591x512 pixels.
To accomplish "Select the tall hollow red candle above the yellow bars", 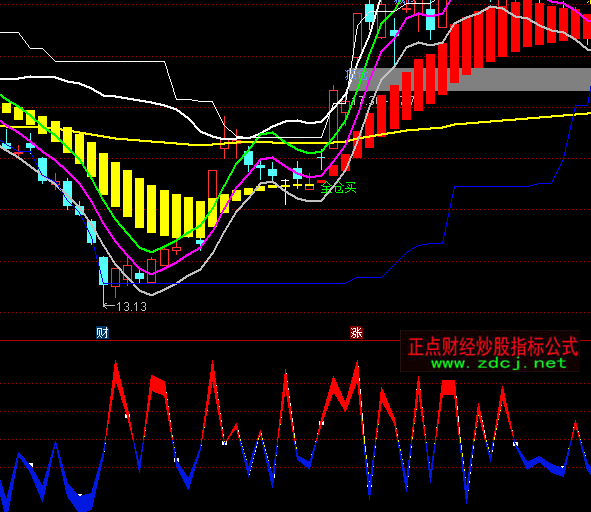I will (x=213, y=184).
